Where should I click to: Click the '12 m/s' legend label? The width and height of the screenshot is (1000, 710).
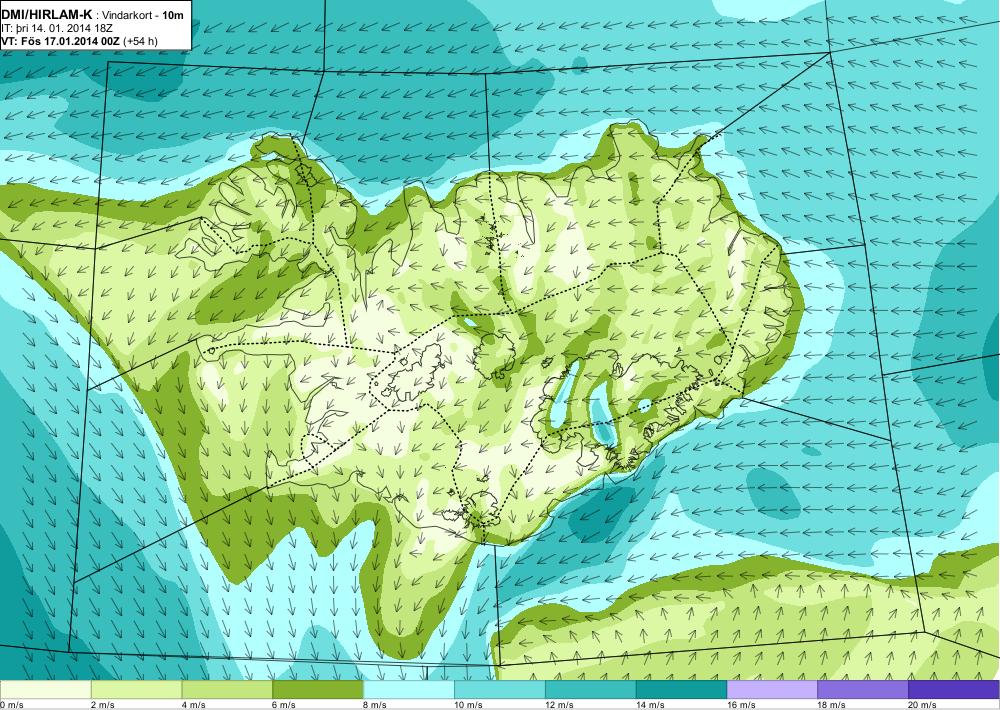pyautogui.click(x=559, y=705)
